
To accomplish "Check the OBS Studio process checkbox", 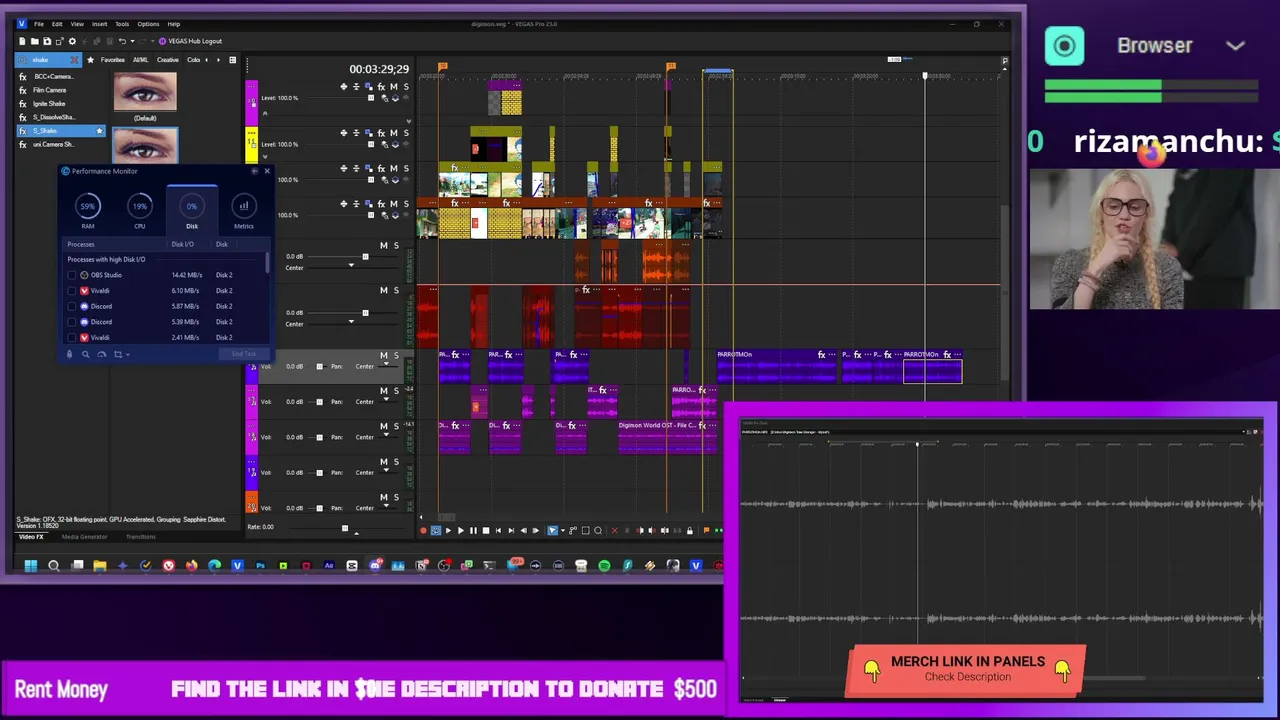I will point(71,275).
